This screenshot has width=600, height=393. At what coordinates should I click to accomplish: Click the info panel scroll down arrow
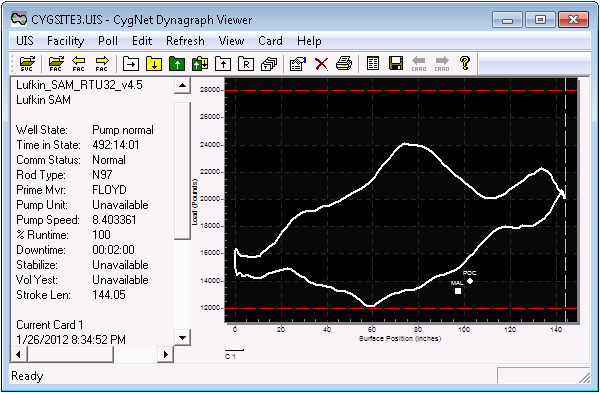pos(182,338)
